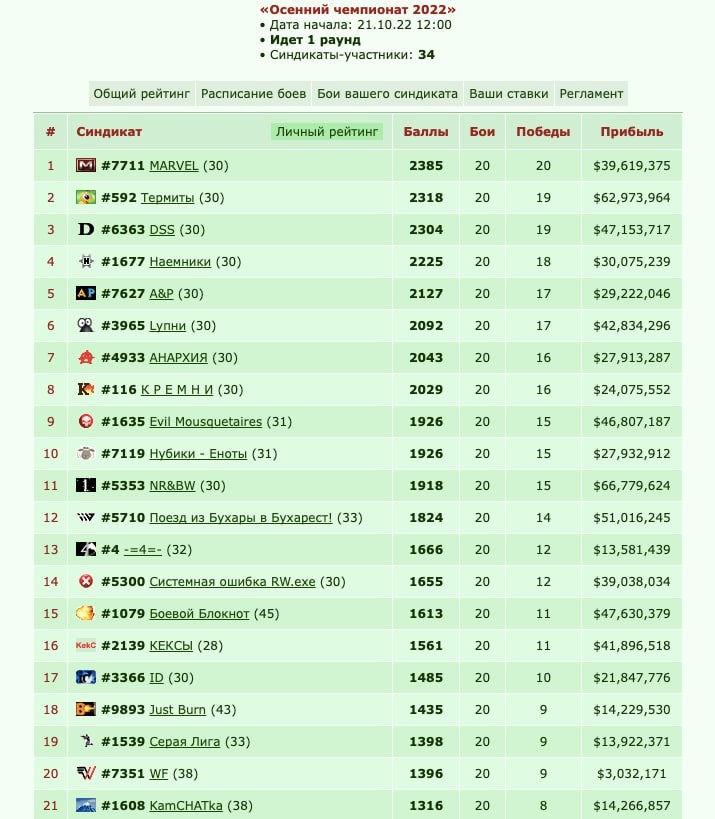Click the WF syndicate logo icon
This screenshot has height=819, width=715.
(x=86, y=774)
